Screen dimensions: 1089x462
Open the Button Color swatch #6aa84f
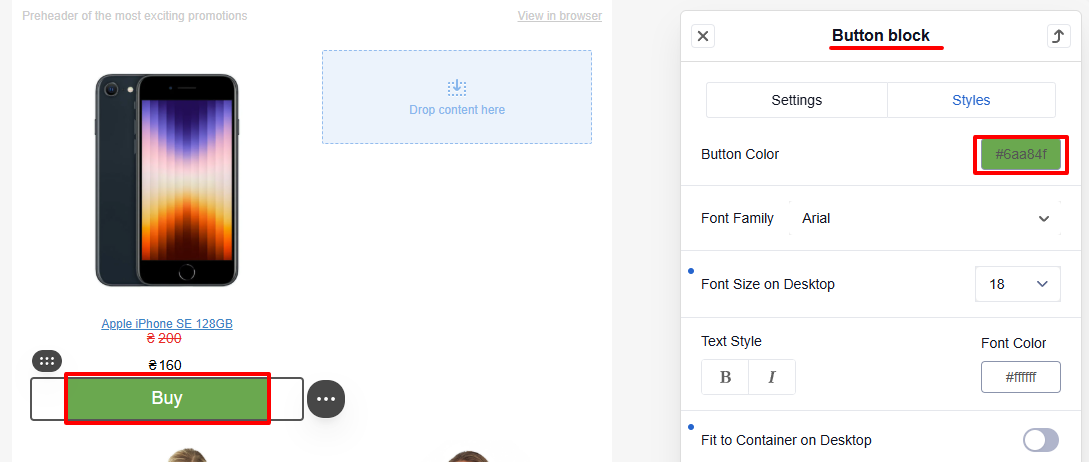(1020, 154)
